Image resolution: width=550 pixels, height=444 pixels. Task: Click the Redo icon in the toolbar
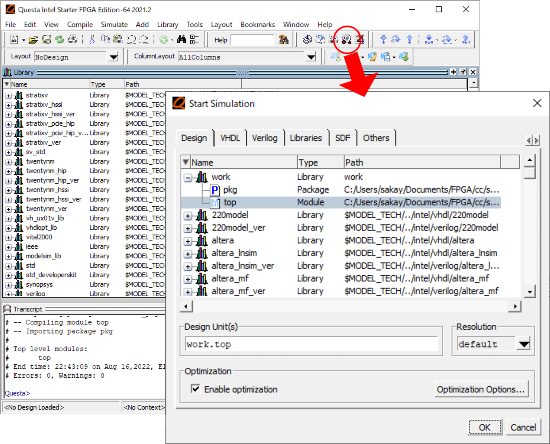point(144,40)
